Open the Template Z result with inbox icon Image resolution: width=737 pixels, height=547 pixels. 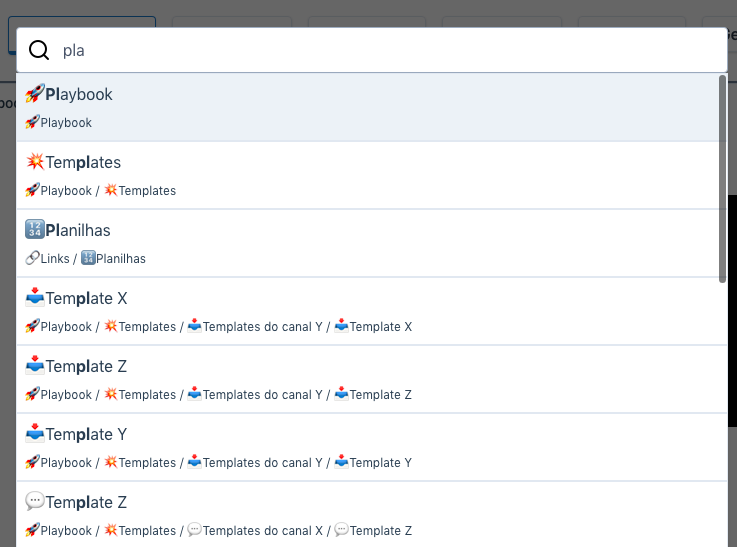pyautogui.click(x=371, y=380)
